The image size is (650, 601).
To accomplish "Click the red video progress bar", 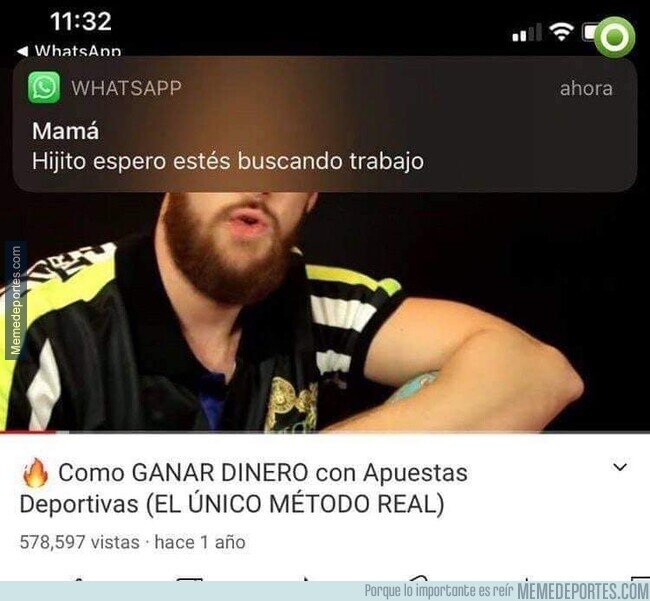I will [x=27, y=432].
